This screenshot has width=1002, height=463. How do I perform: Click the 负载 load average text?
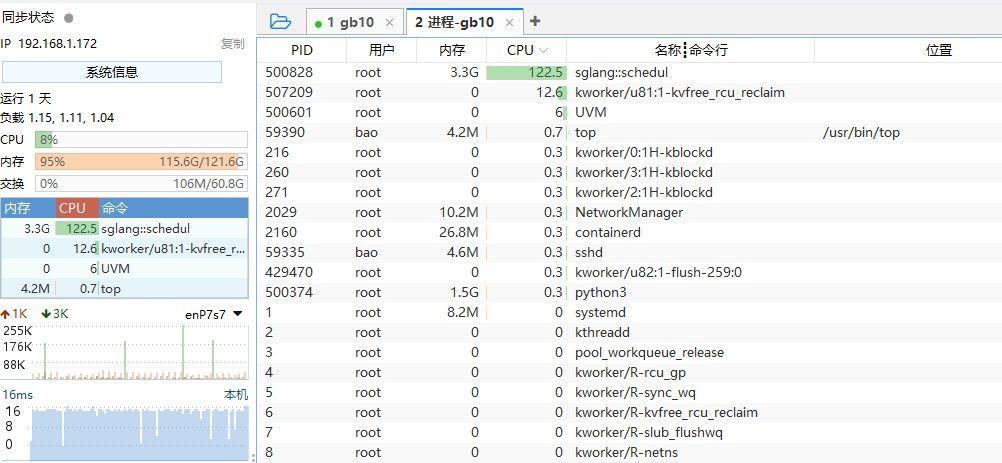tap(58, 118)
